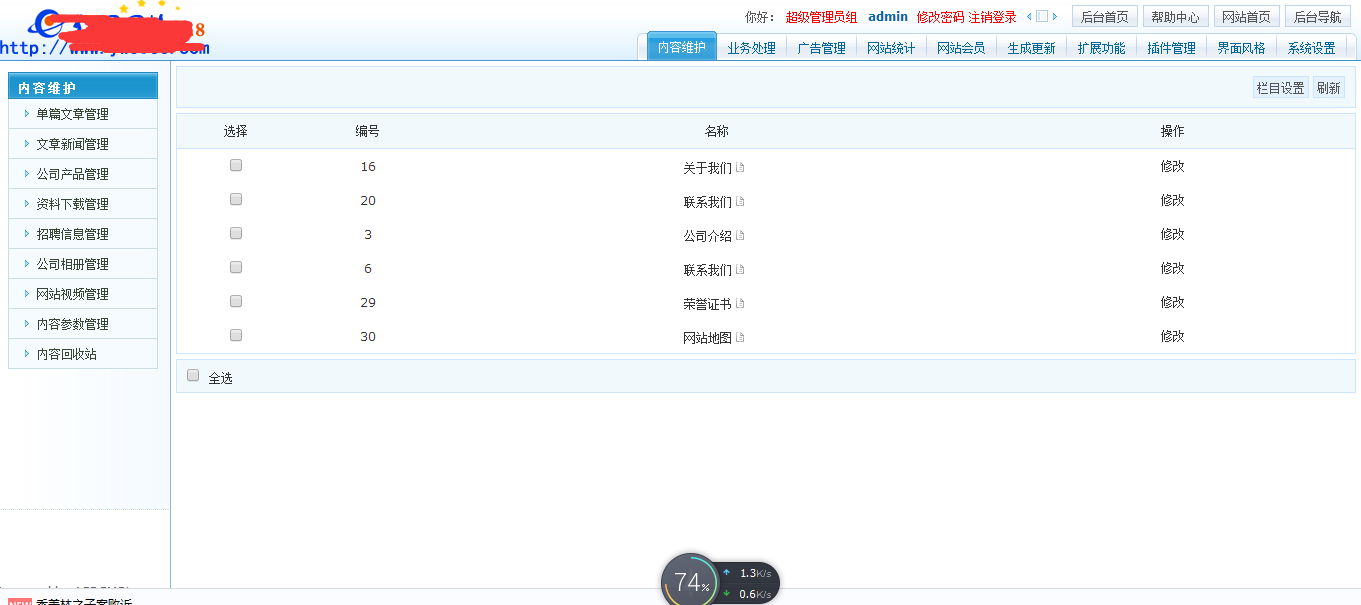The width and height of the screenshot is (1361, 605).
Task: Expand 单篇文章管理 in the sidebar
Action: click(x=72, y=114)
